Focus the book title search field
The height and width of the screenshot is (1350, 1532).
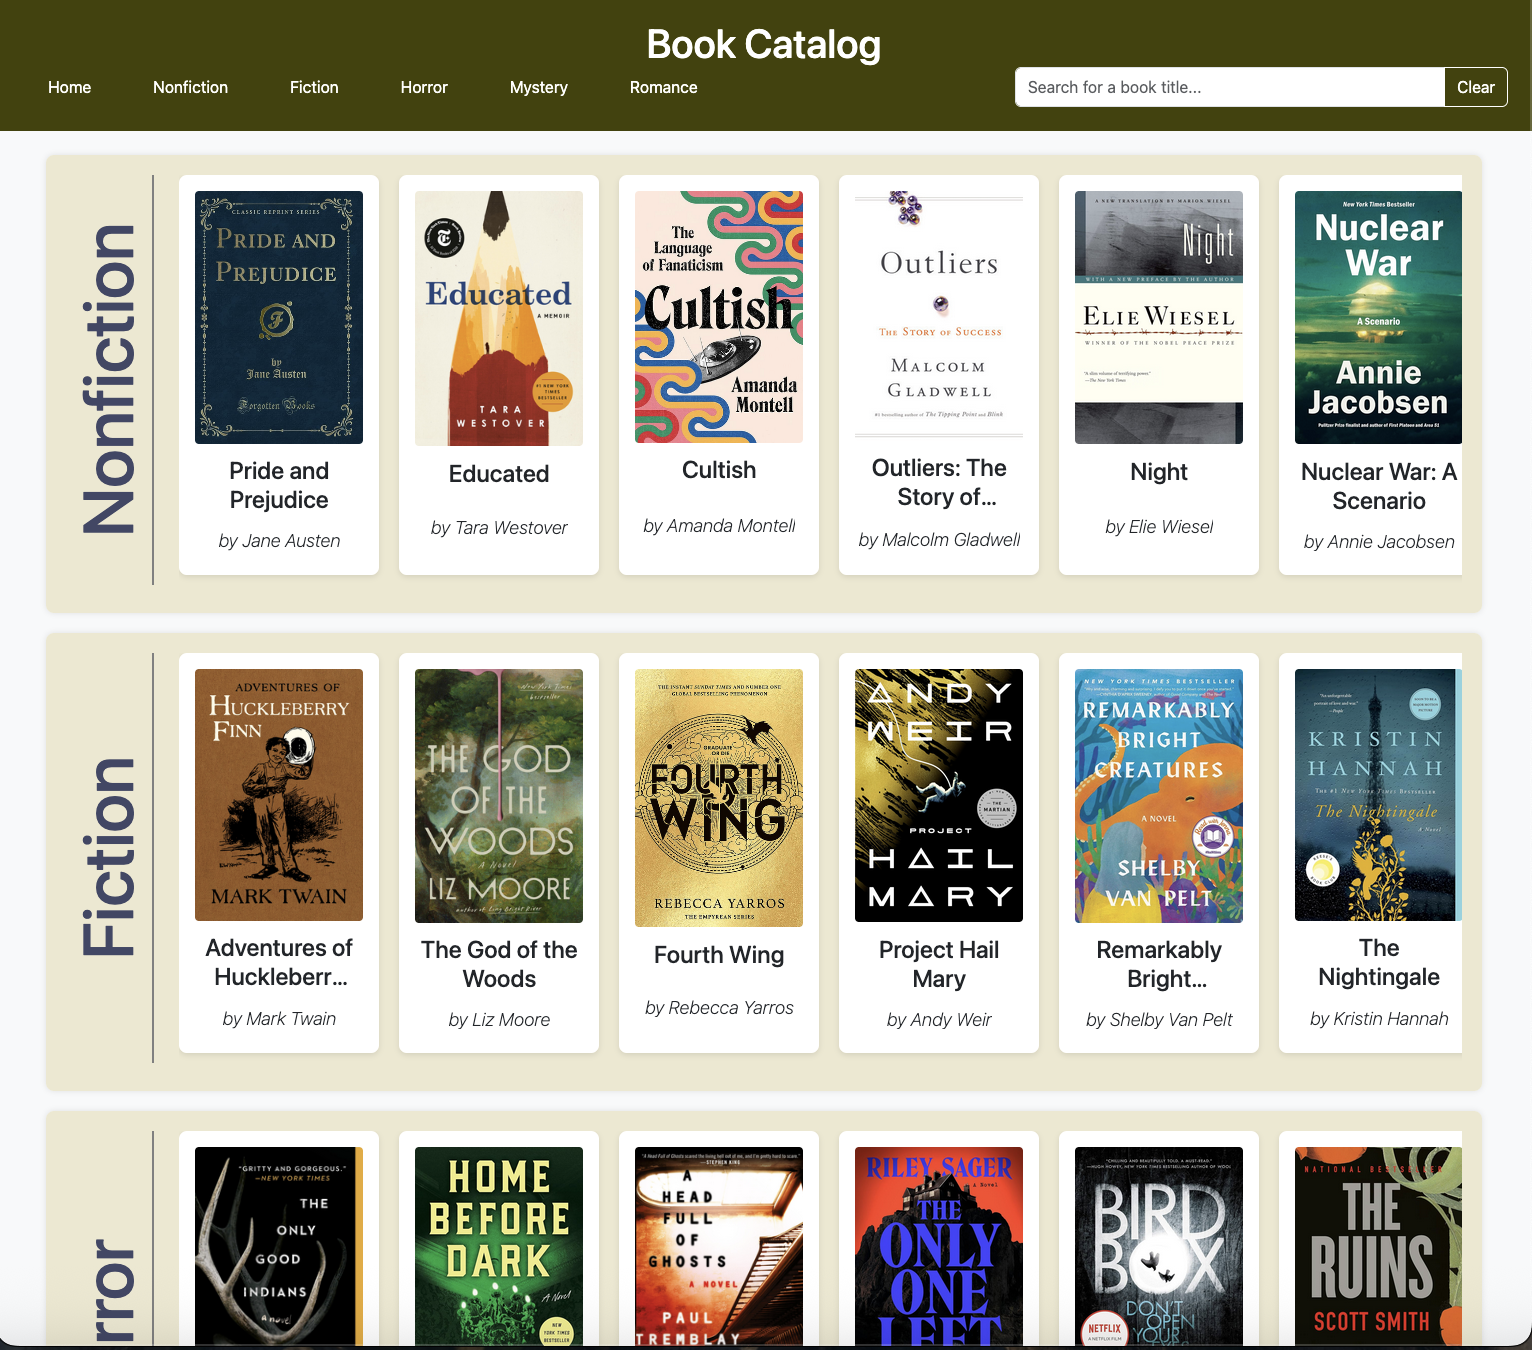pyautogui.click(x=1229, y=87)
